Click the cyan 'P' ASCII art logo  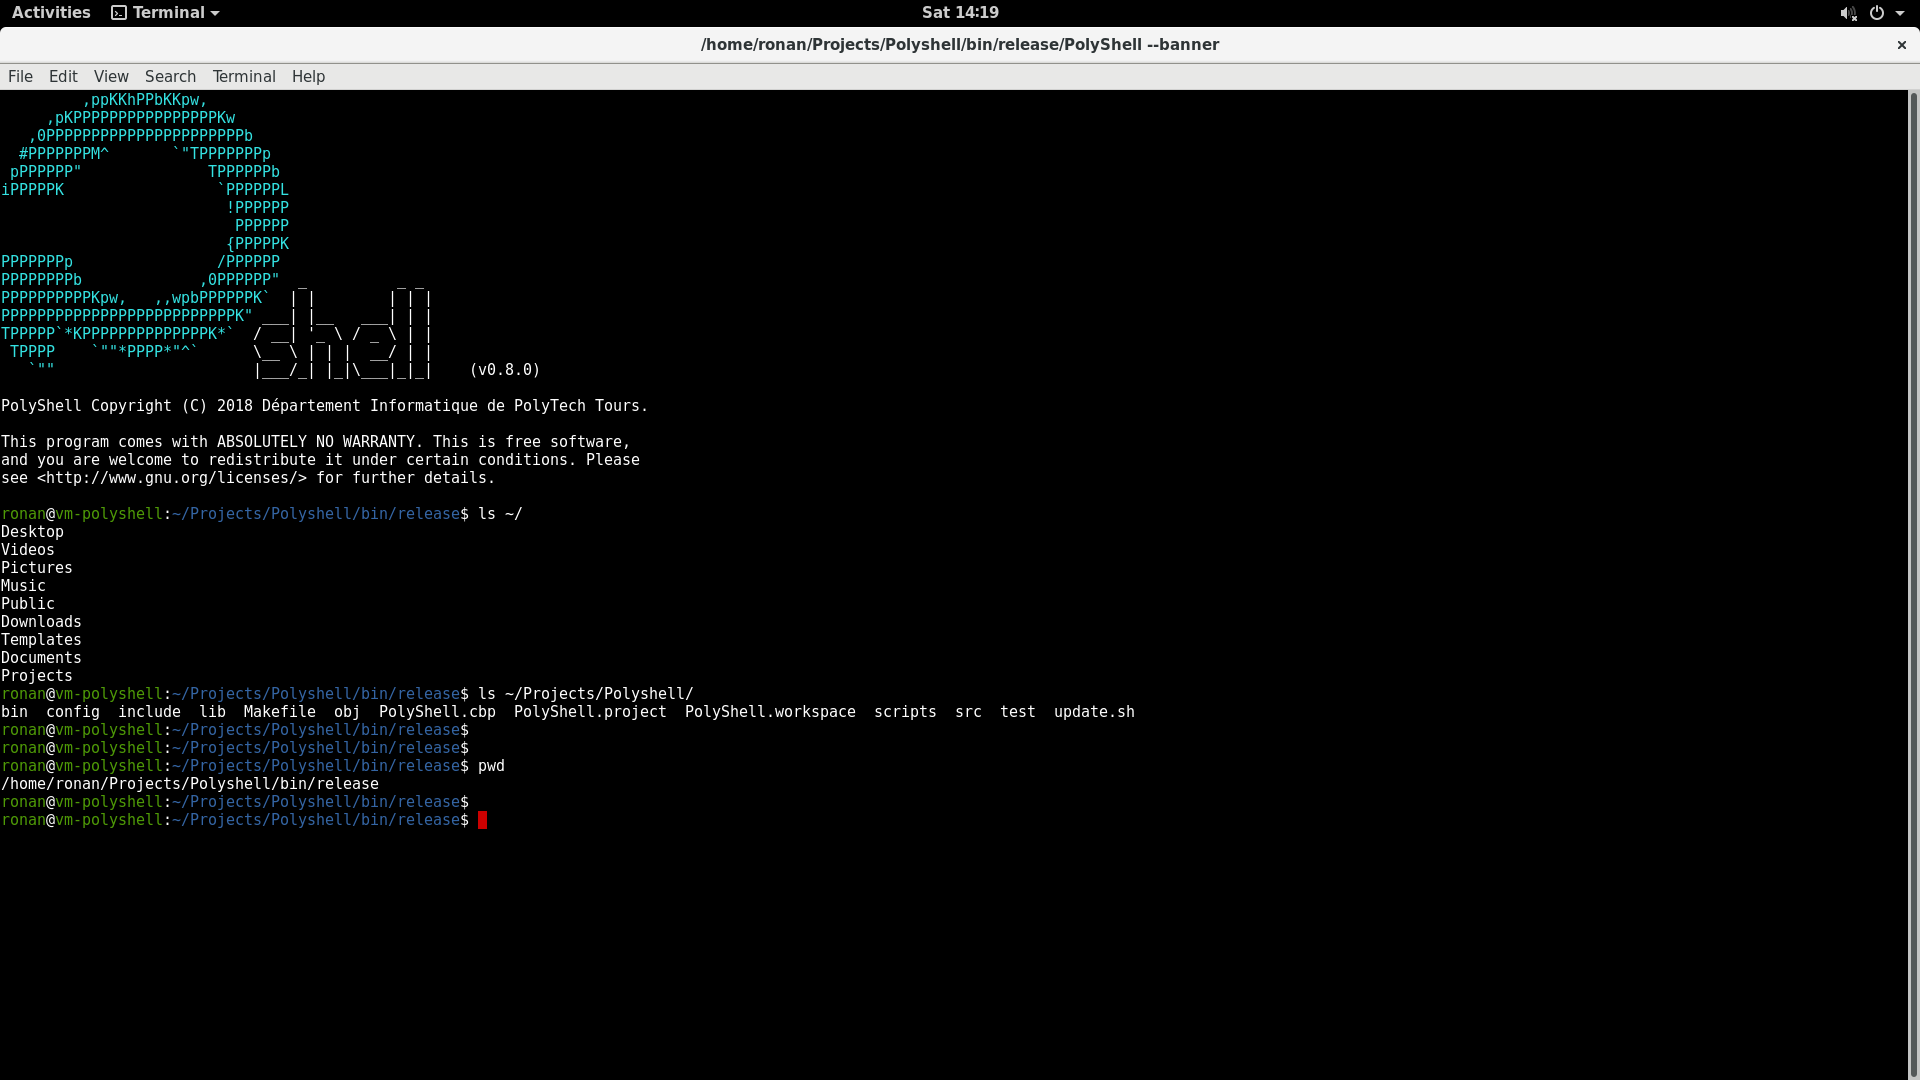(145, 236)
